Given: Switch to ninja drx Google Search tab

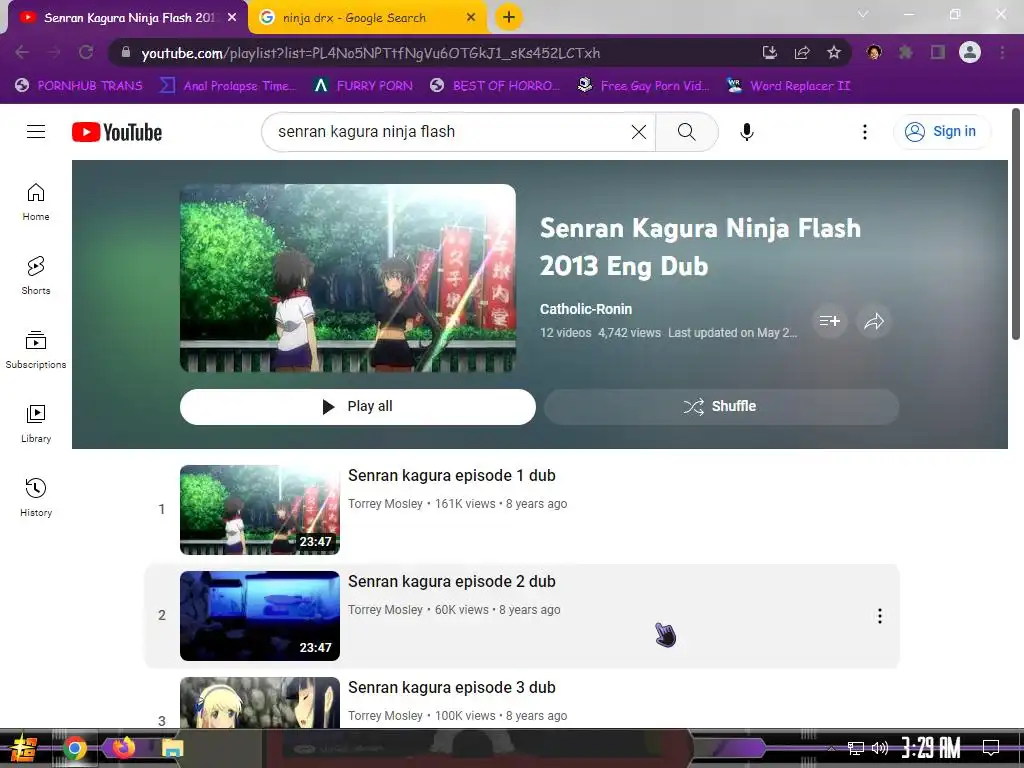Looking at the screenshot, I should 354,18.
